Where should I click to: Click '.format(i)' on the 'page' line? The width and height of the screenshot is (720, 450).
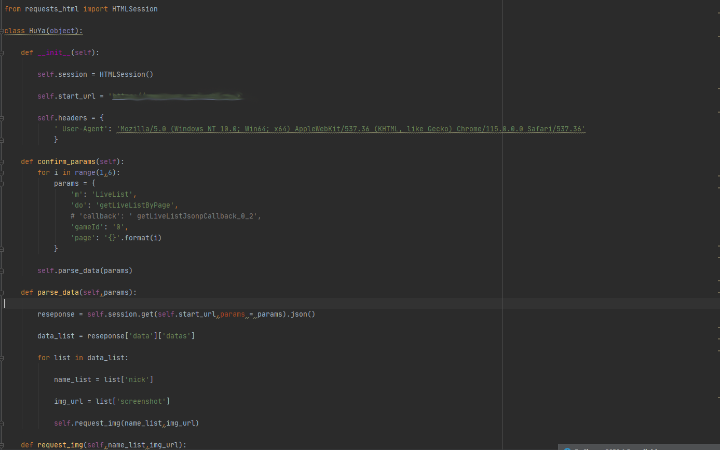click(141, 238)
